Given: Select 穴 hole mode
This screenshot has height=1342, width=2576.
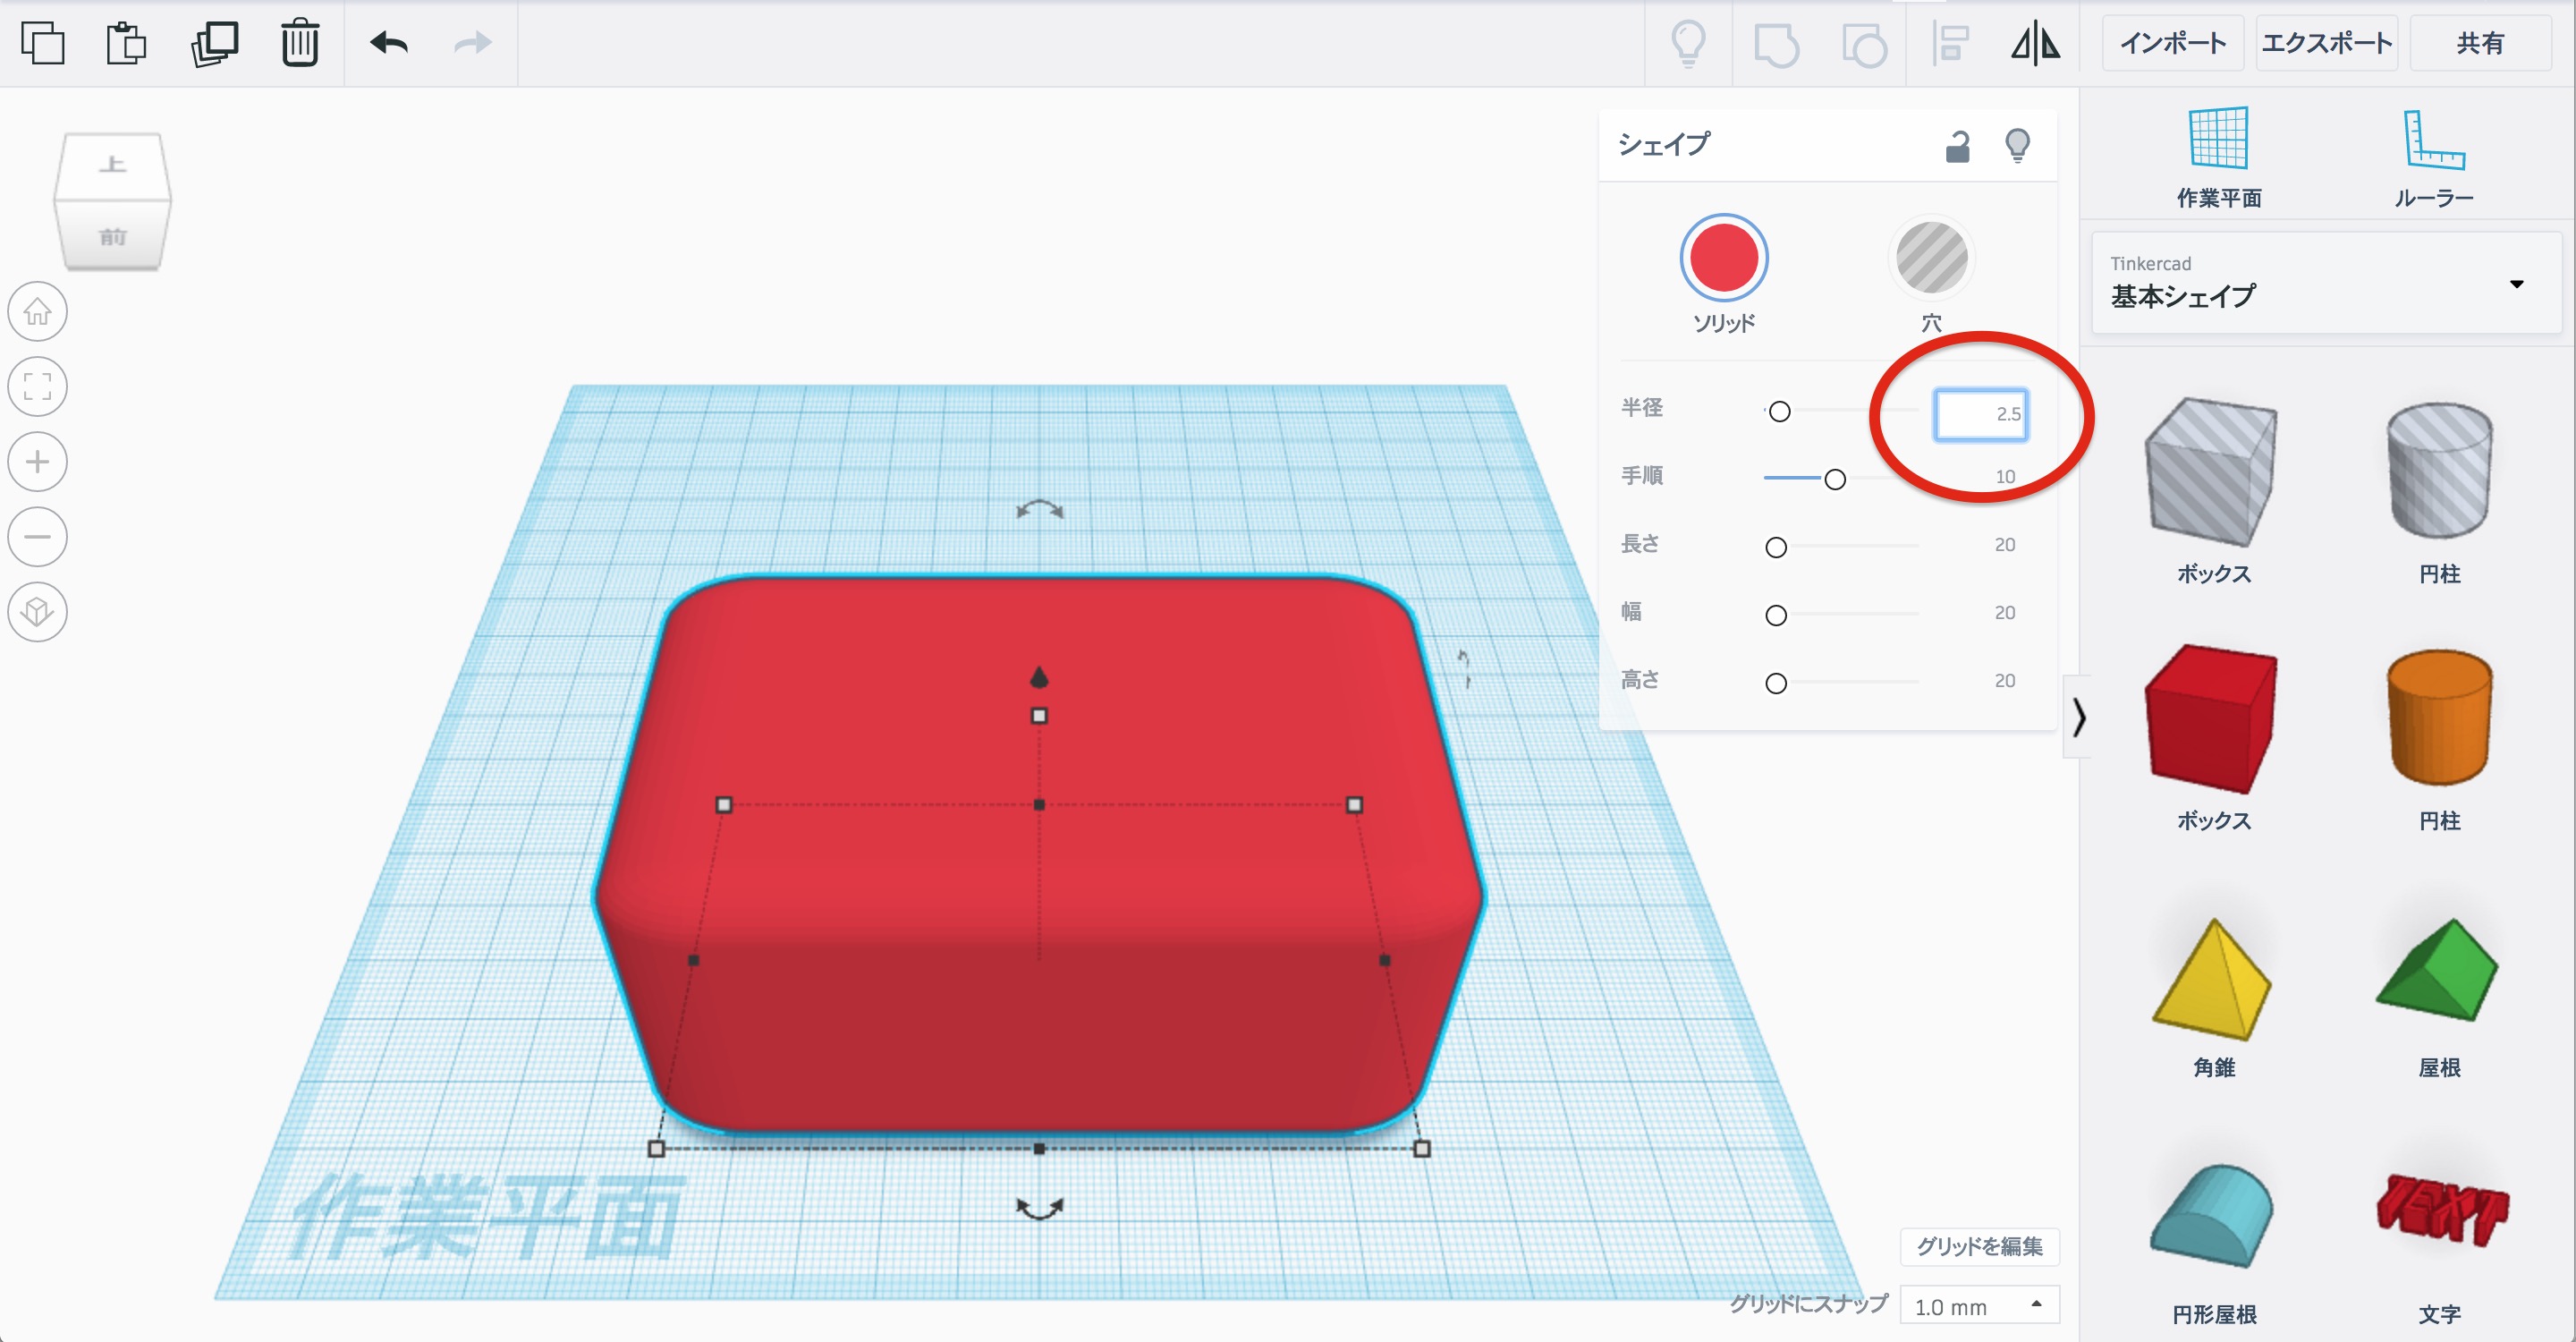Looking at the screenshot, I should coord(1931,258).
